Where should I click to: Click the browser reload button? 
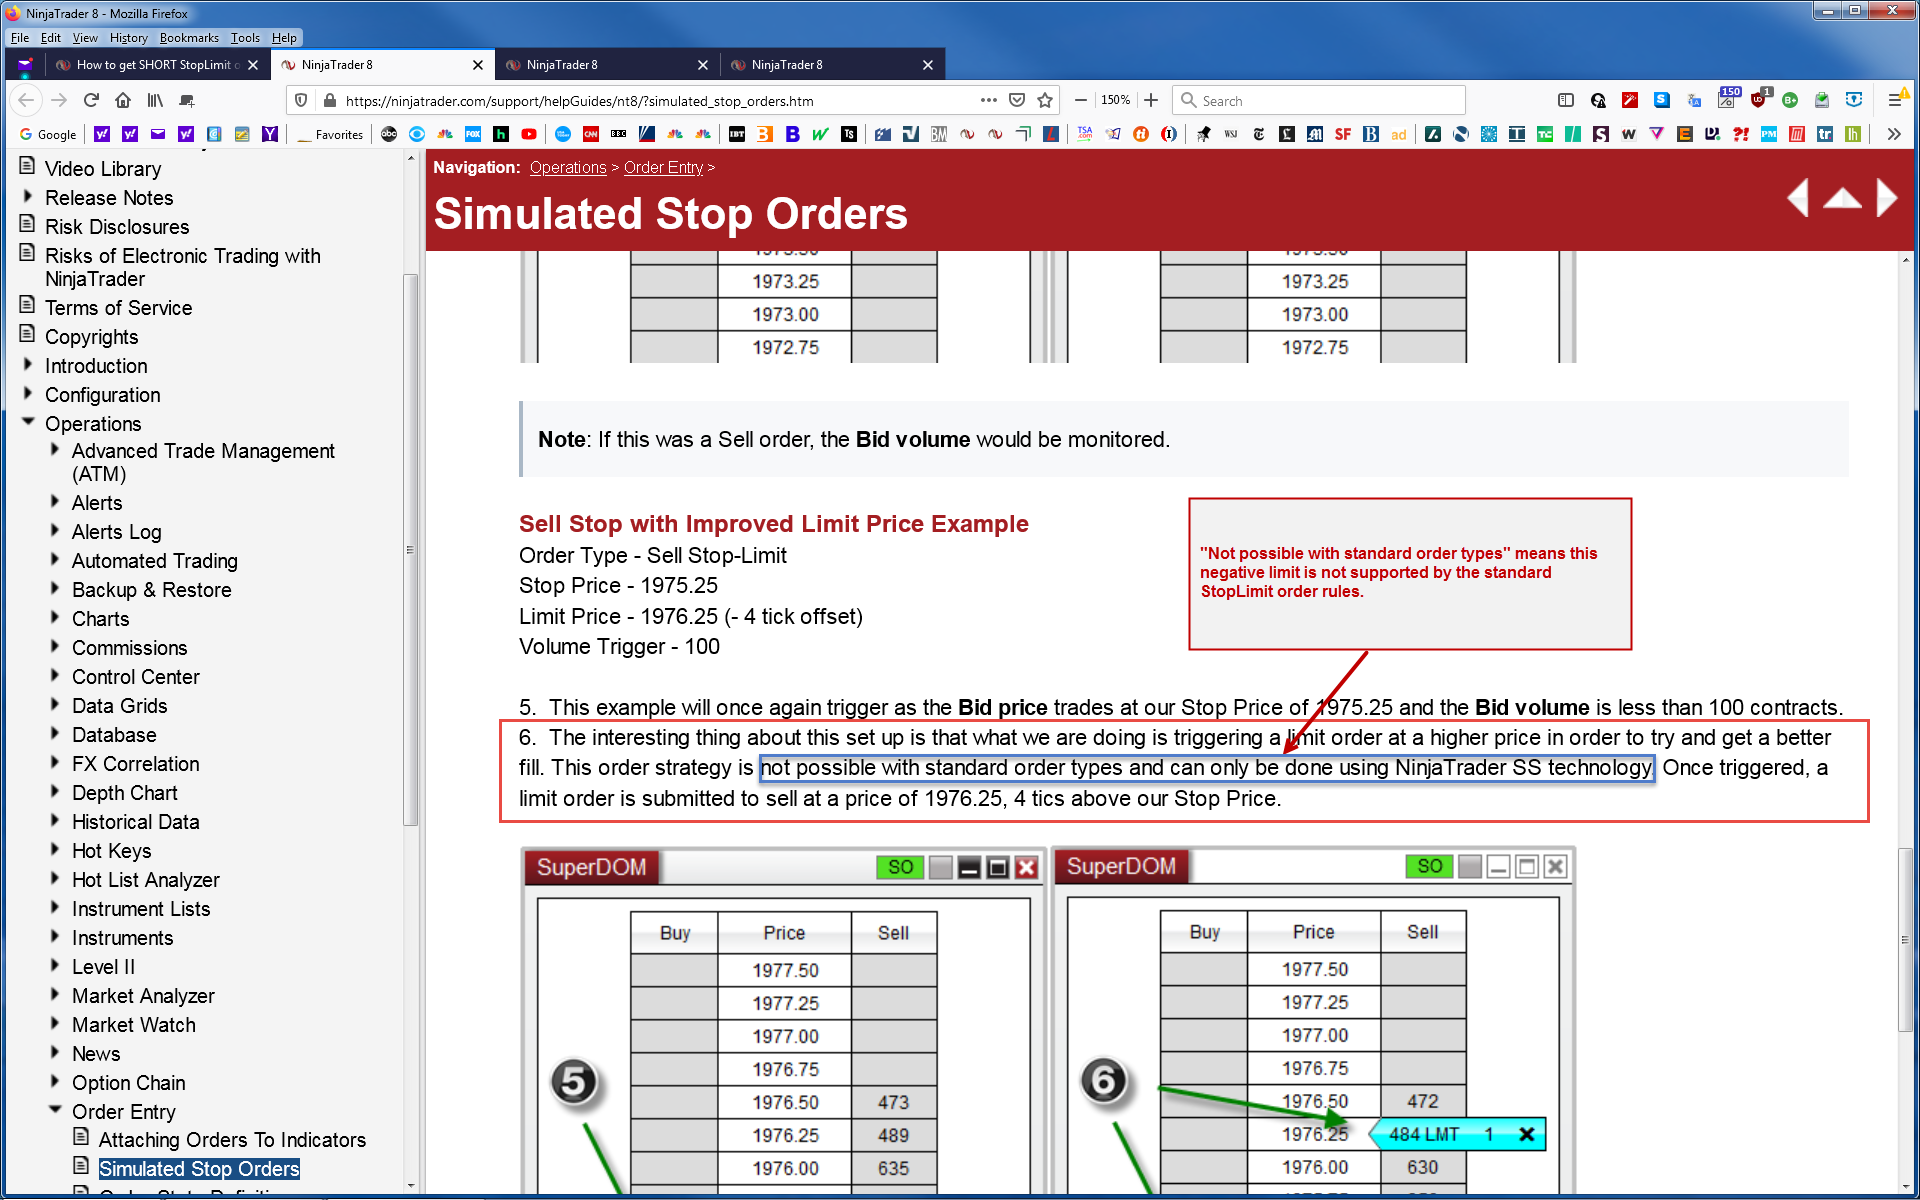[91, 100]
